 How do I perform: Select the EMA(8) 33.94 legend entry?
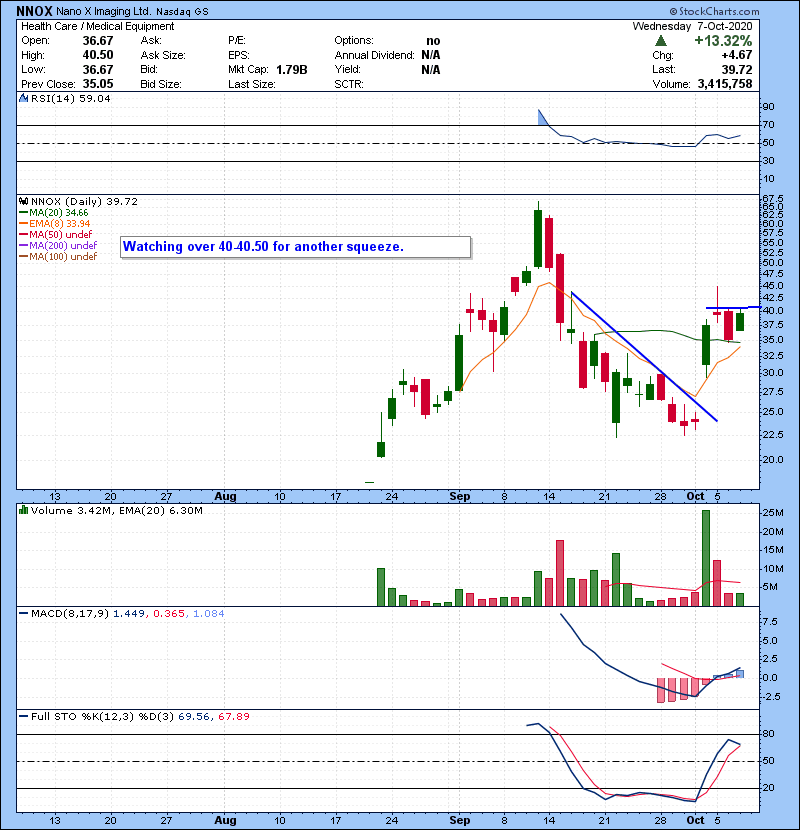(55, 223)
